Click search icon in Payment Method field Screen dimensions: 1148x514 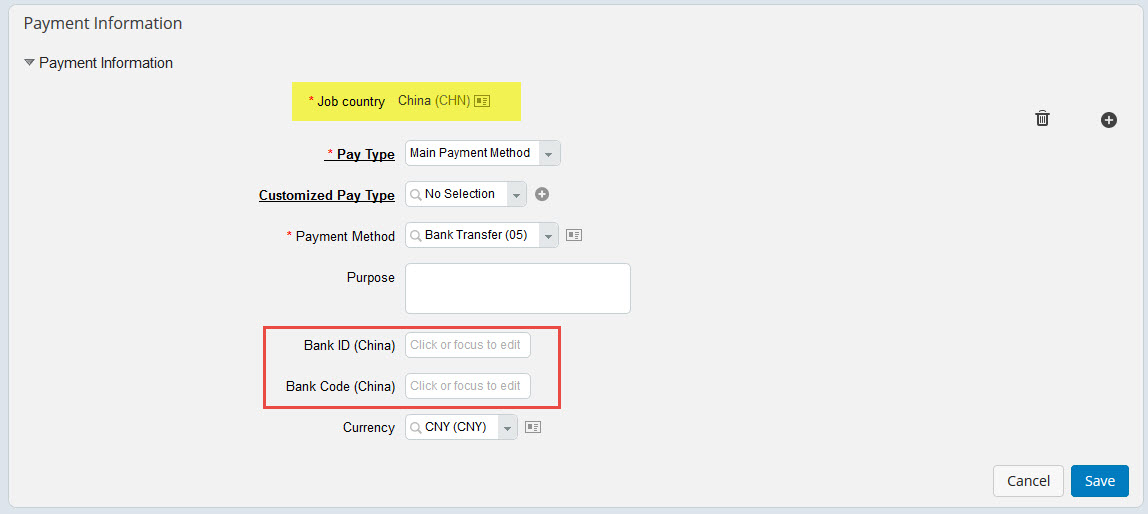[416, 236]
